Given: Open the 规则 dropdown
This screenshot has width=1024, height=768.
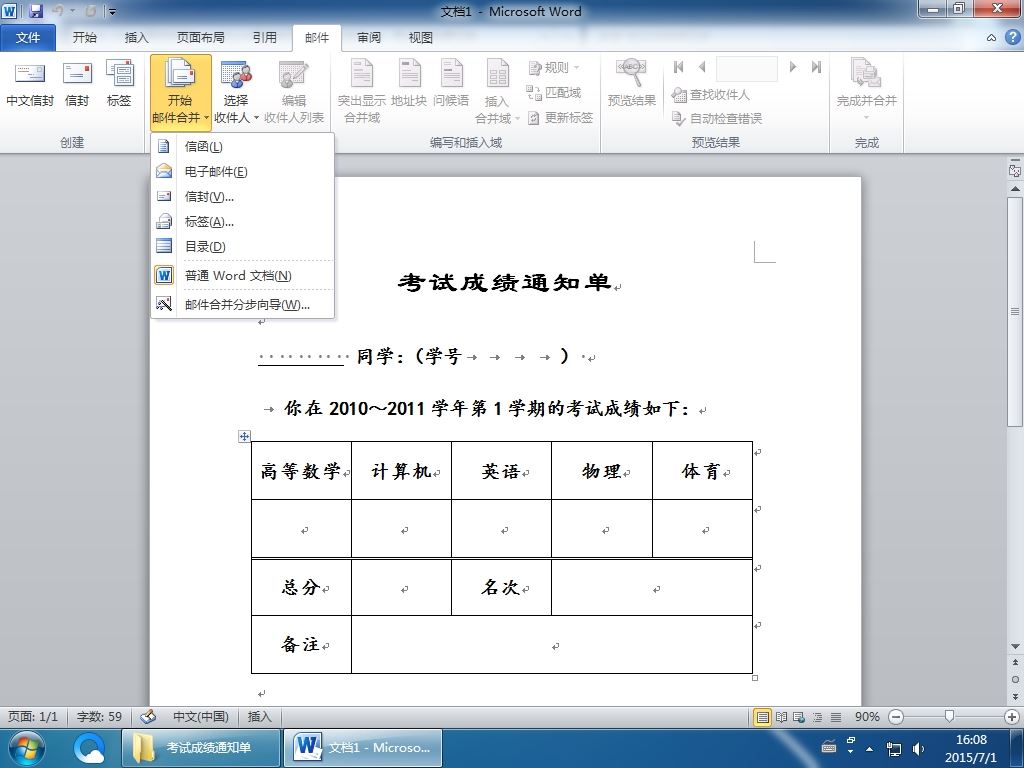Looking at the screenshot, I should (554, 67).
